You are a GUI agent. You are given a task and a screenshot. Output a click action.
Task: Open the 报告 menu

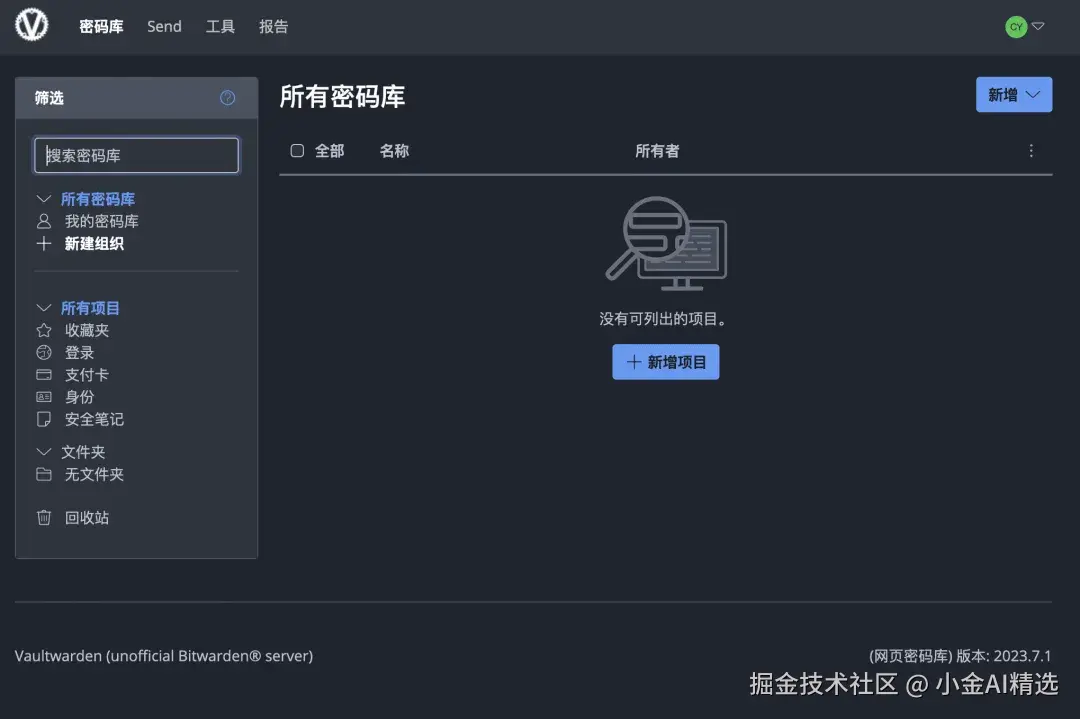pos(273,26)
